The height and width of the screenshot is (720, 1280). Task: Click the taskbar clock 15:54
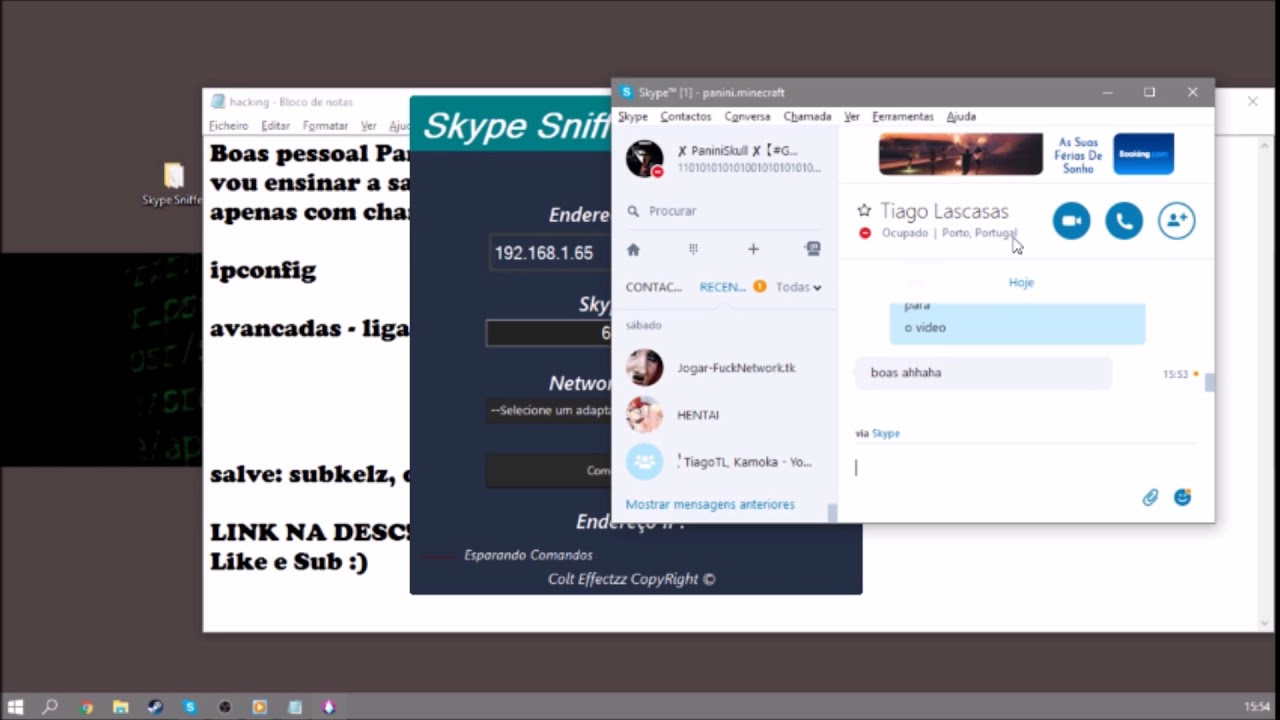1257,707
